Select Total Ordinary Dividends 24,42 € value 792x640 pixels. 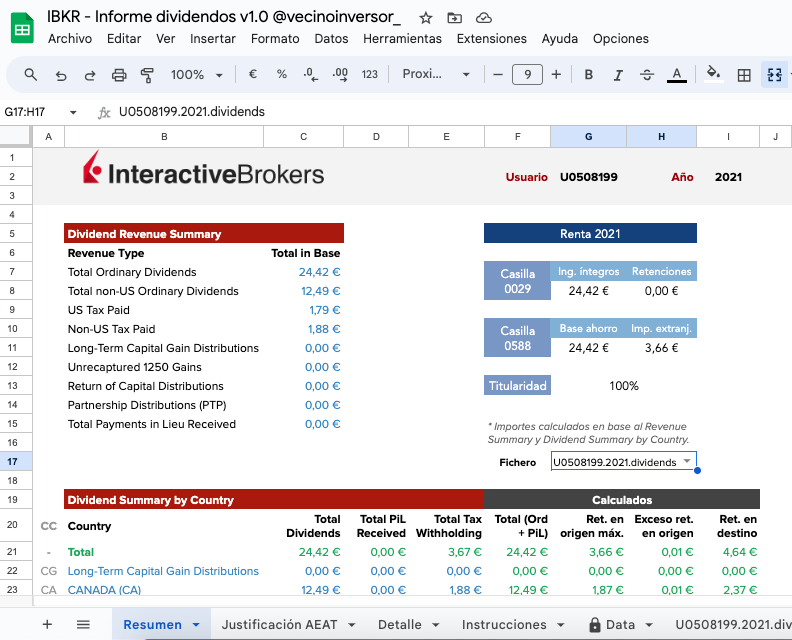[319, 272]
